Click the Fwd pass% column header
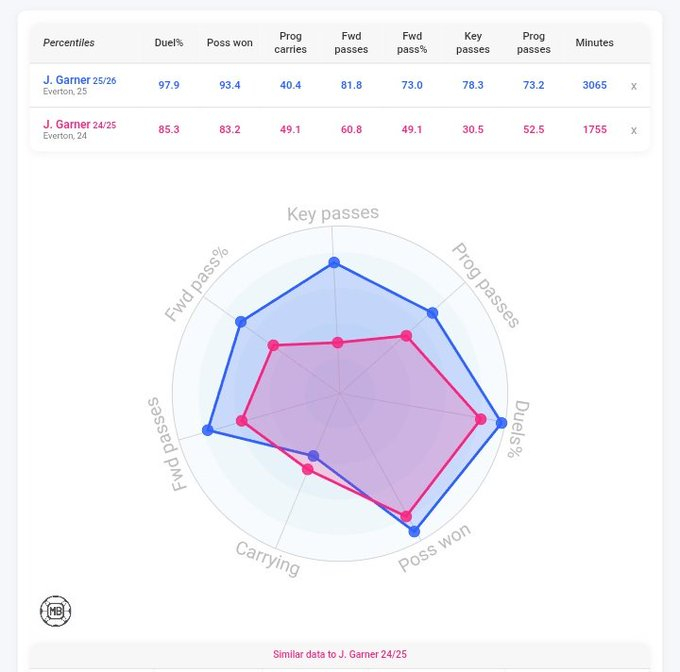 coord(412,43)
